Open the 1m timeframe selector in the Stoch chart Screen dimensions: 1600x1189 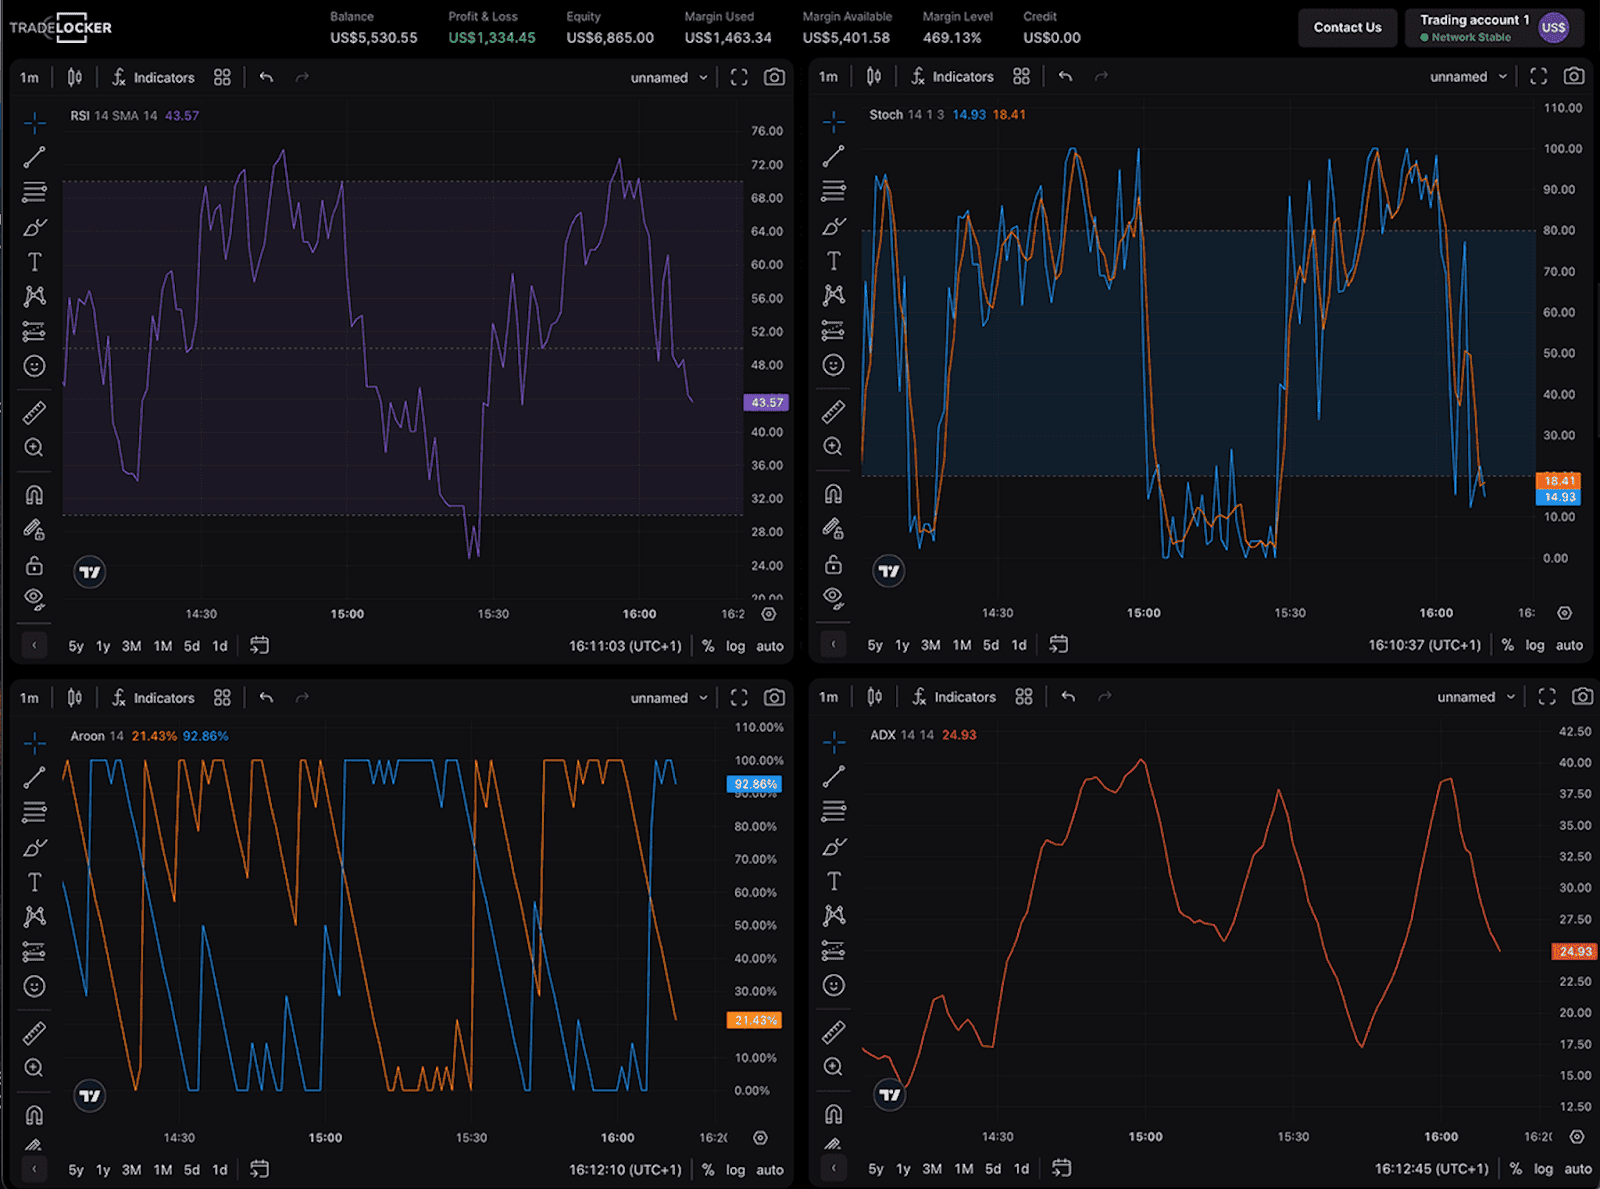828,76
